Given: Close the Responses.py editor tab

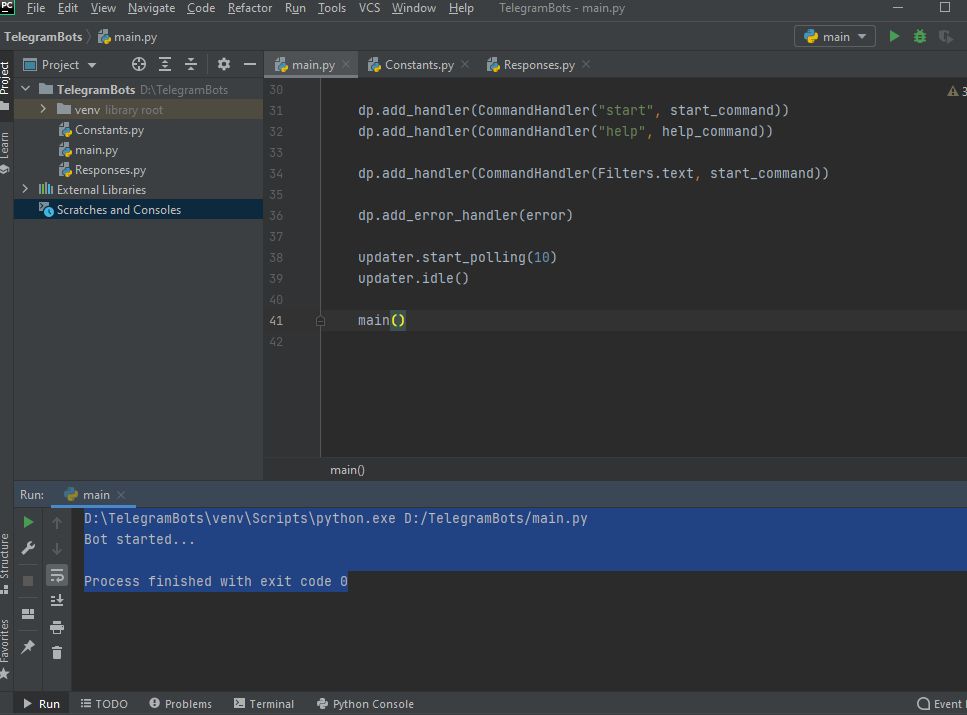Looking at the screenshot, I should [x=586, y=64].
